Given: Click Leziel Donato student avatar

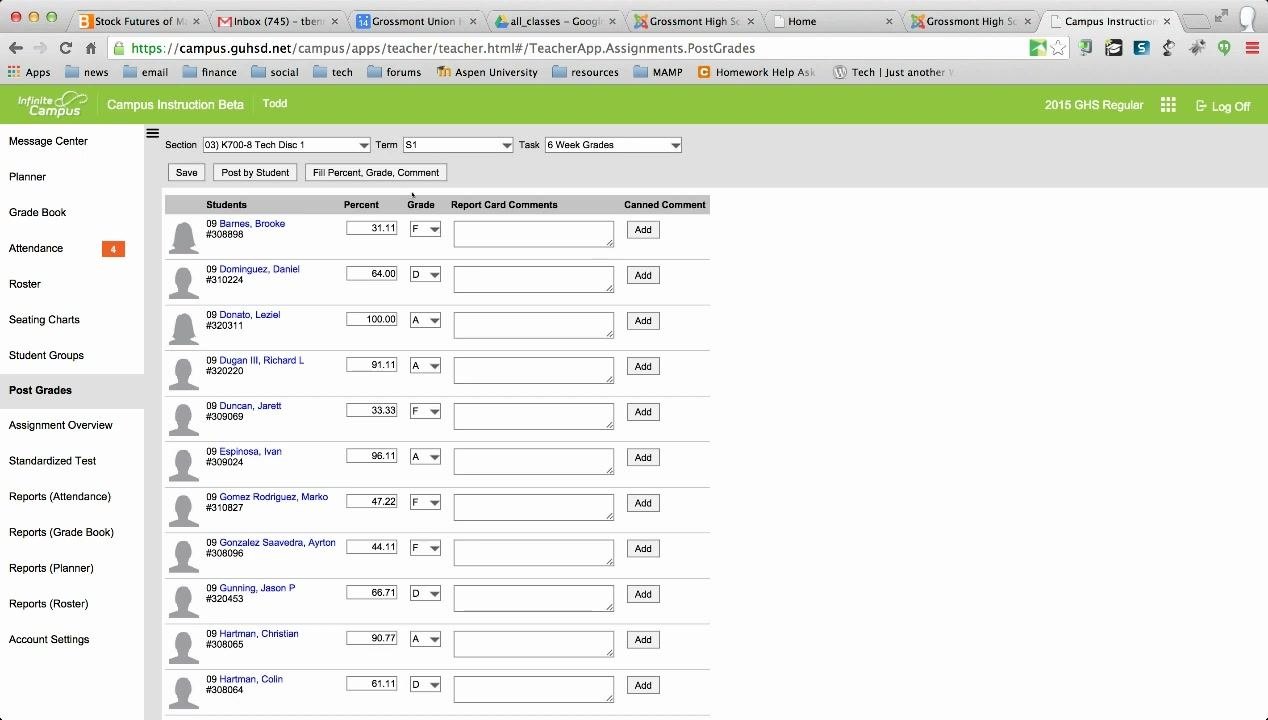Looking at the screenshot, I should coord(183,328).
